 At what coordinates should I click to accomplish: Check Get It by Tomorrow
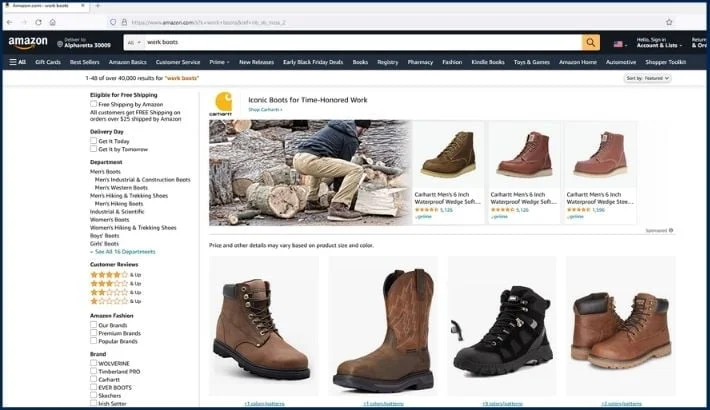tap(93, 149)
